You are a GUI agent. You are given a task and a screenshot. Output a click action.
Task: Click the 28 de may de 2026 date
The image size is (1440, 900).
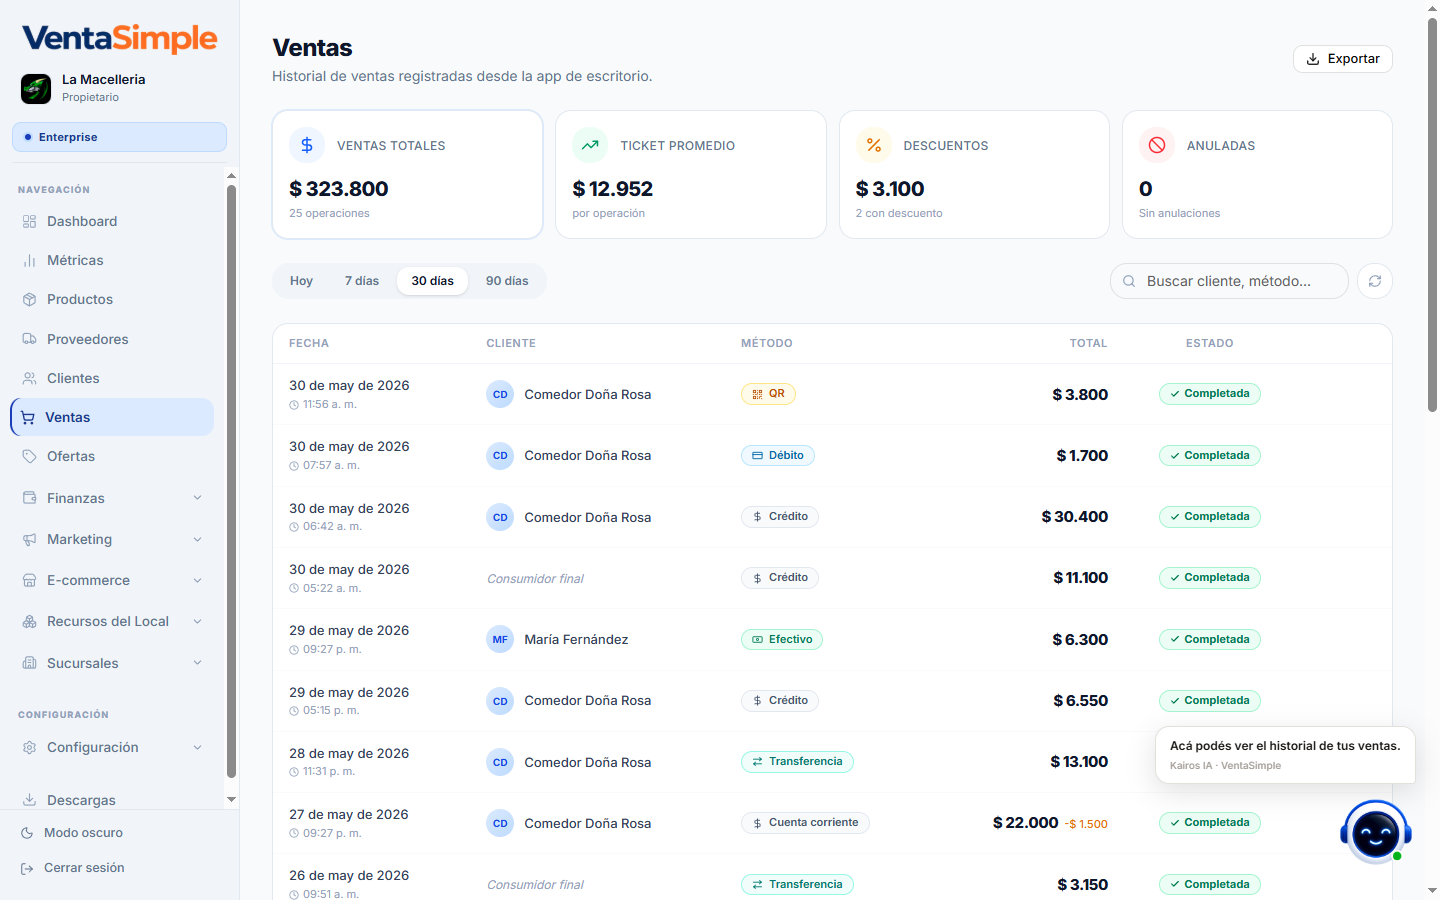[x=349, y=753]
